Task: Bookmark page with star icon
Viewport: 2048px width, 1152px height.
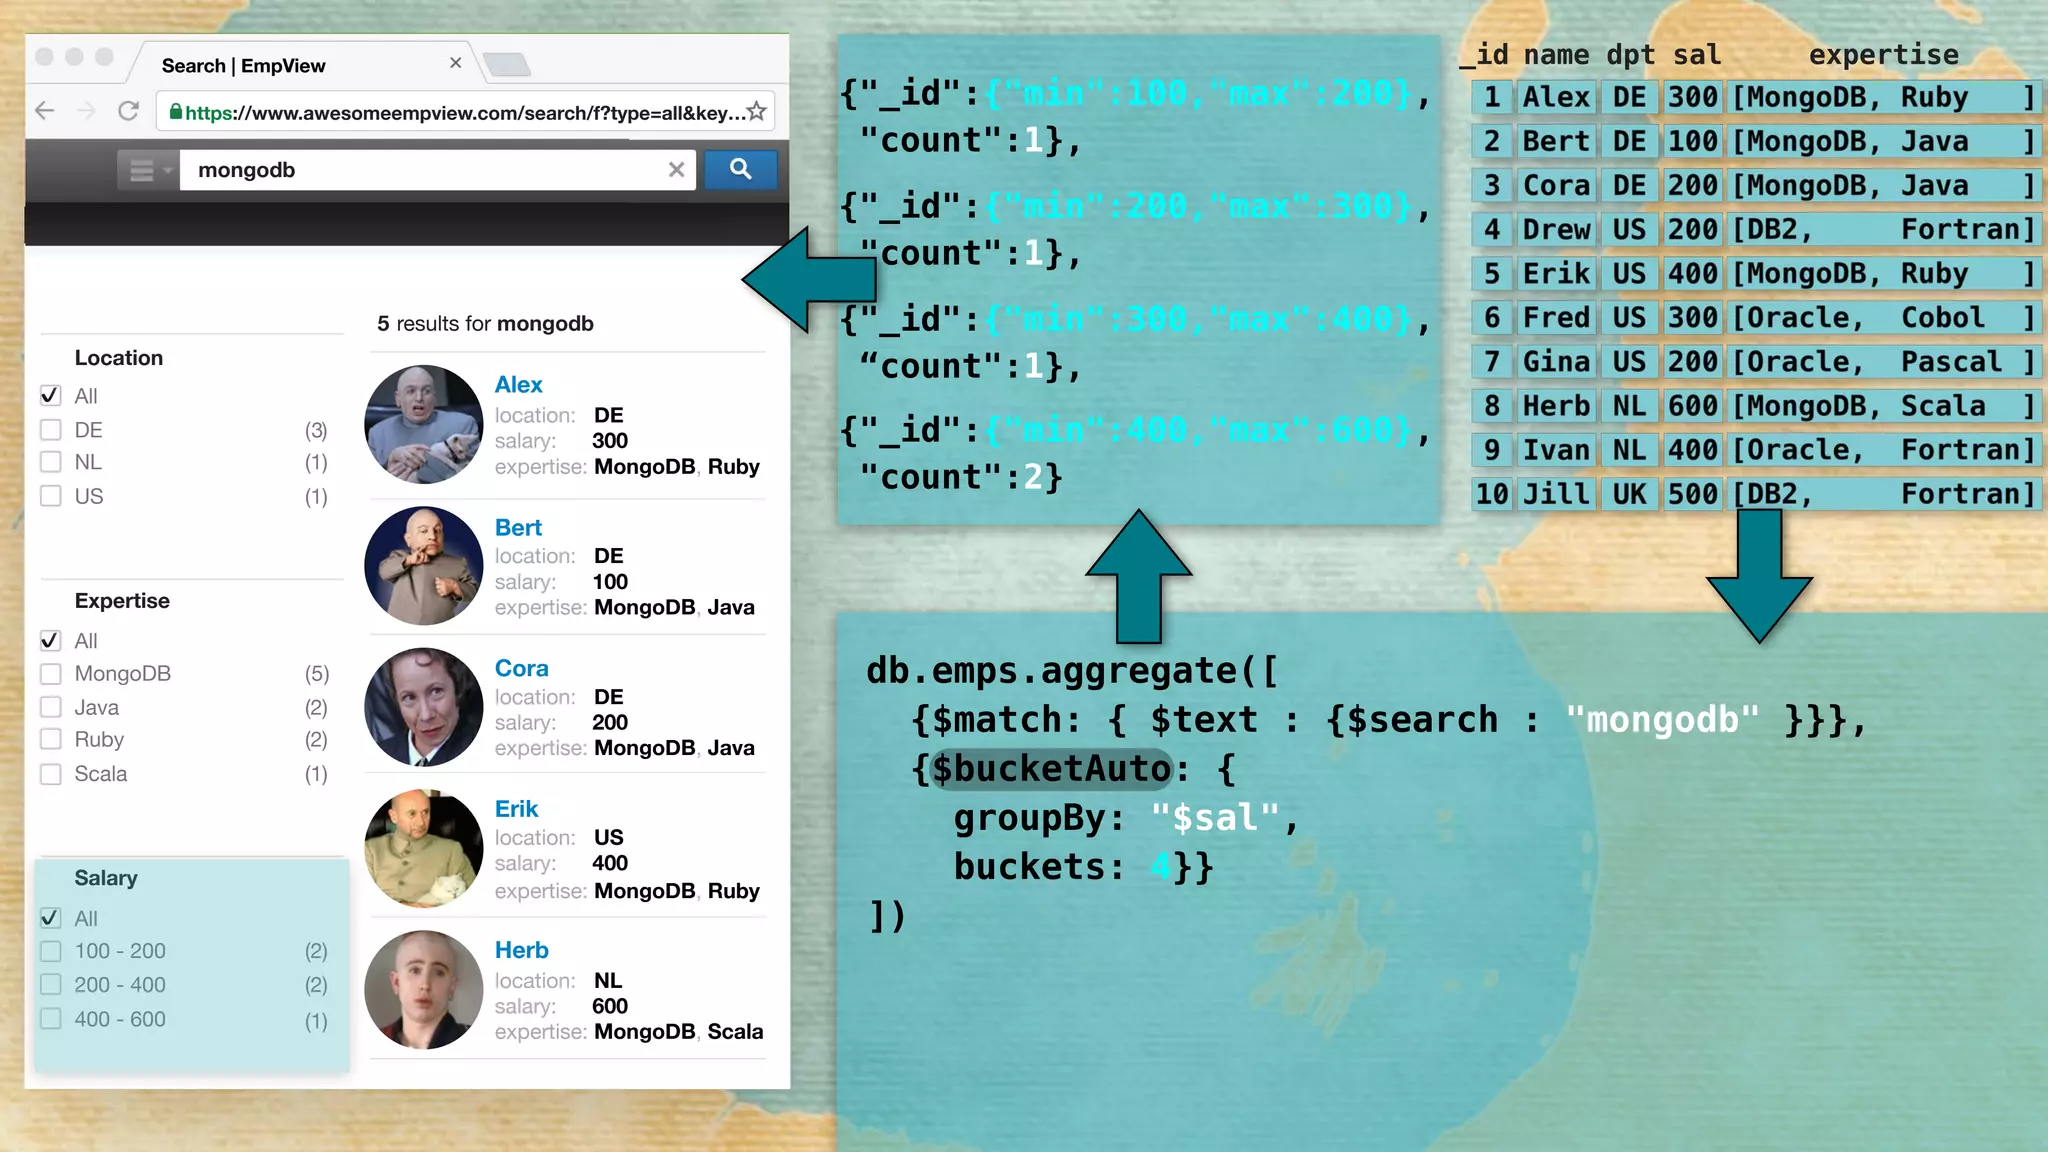Action: (757, 112)
